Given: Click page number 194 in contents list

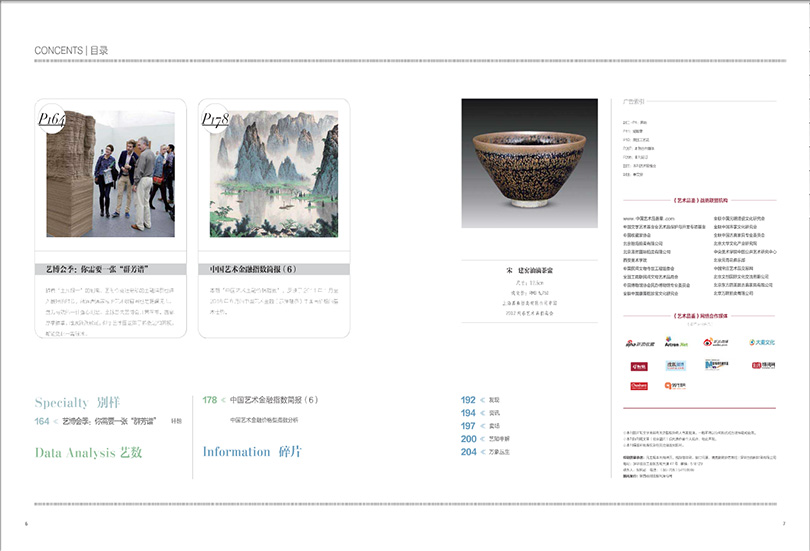Looking at the screenshot, I should [468, 413].
